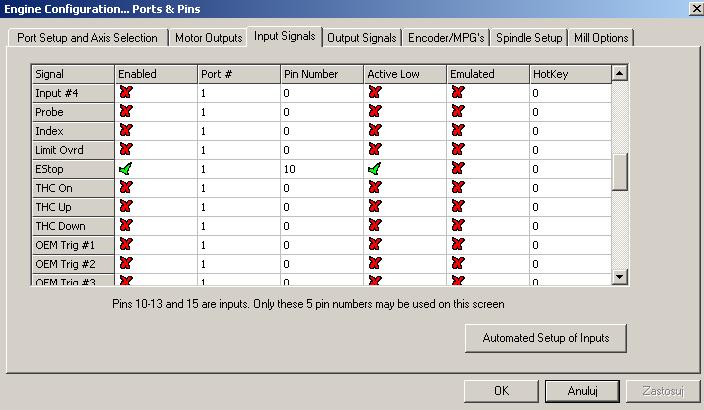
Task: Select HotKey cell for EStop
Action: (x=571, y=169)
